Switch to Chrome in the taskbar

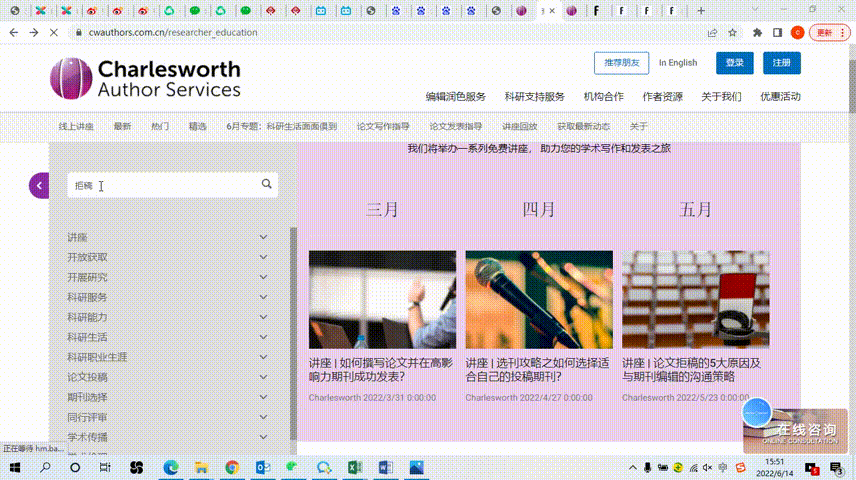[232, 467]
